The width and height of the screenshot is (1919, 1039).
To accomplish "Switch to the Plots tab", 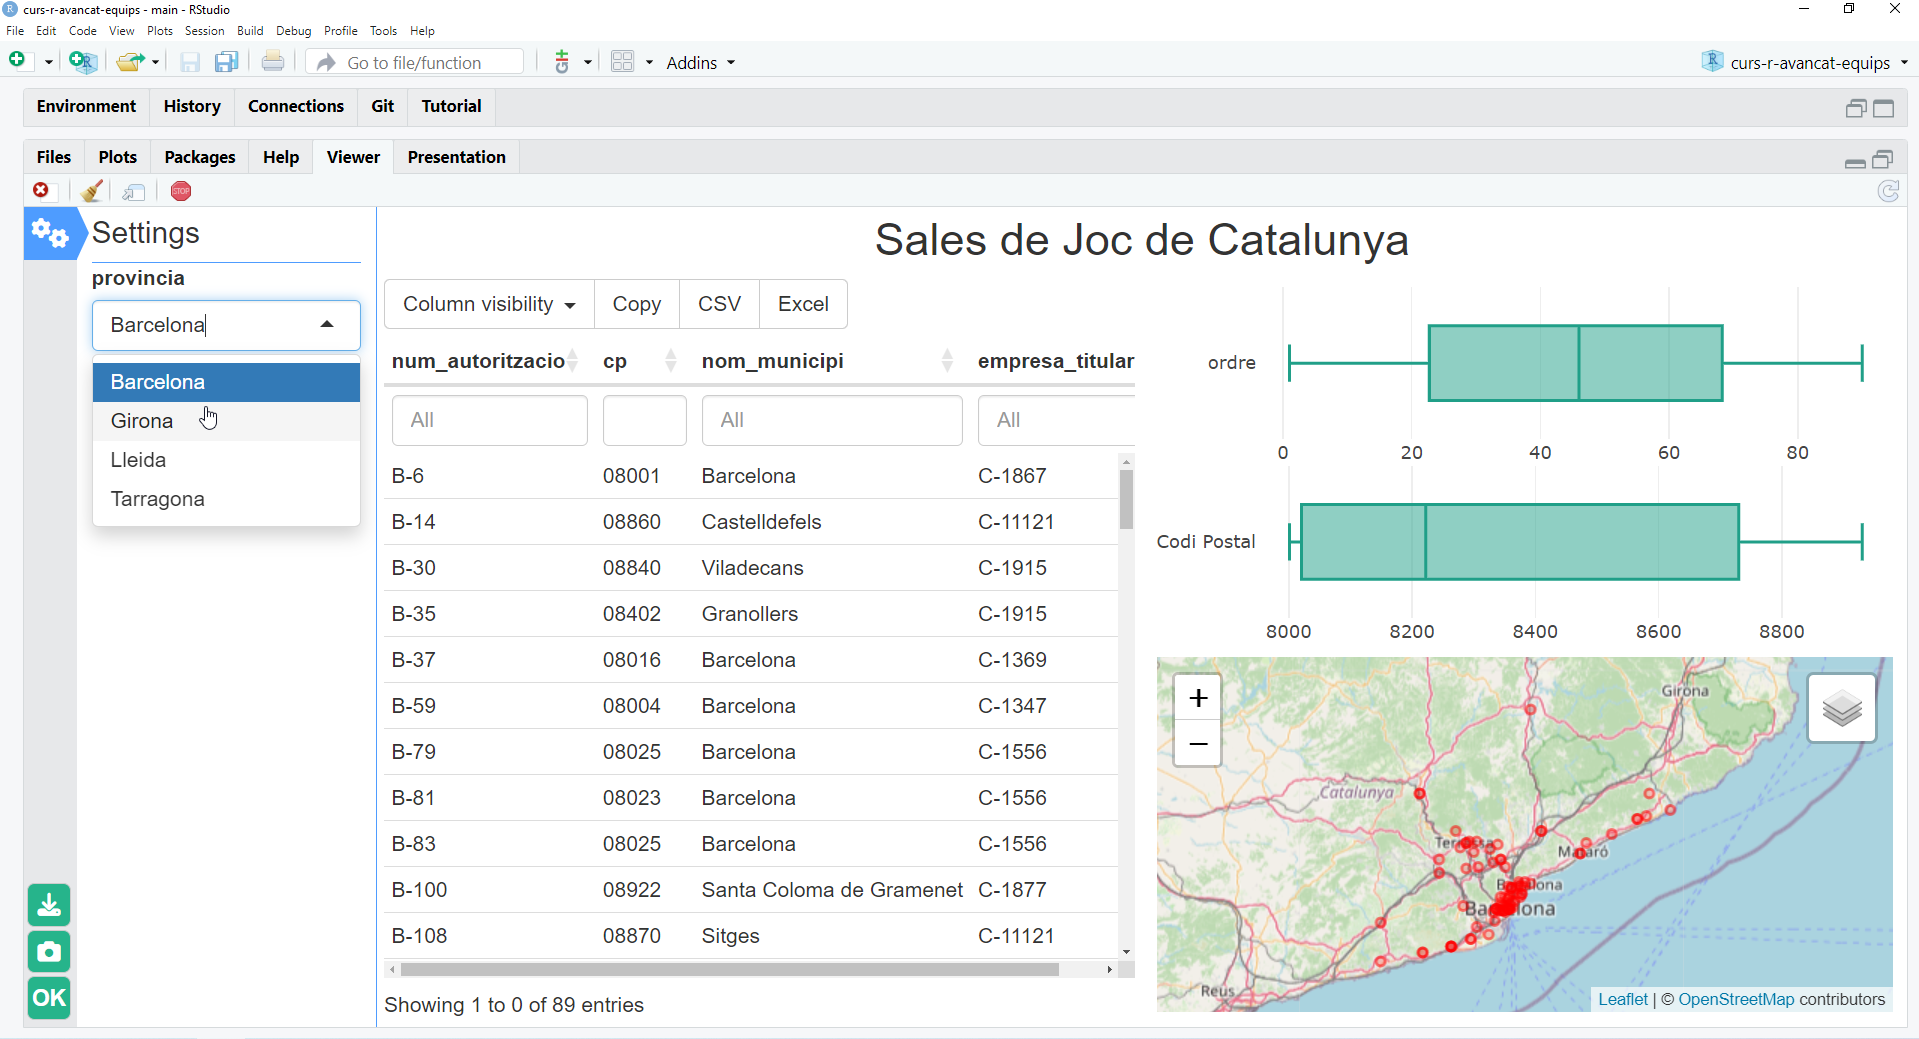I will point(117,157).
